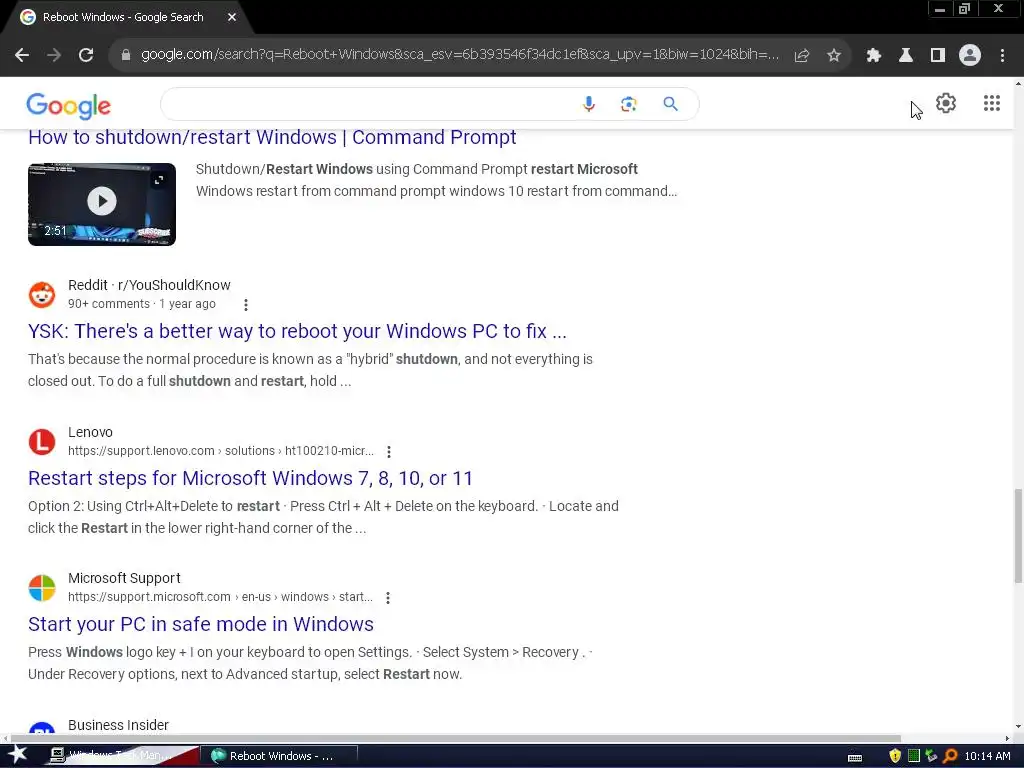Open the Extensions puzzle icon

click(874, 56)
